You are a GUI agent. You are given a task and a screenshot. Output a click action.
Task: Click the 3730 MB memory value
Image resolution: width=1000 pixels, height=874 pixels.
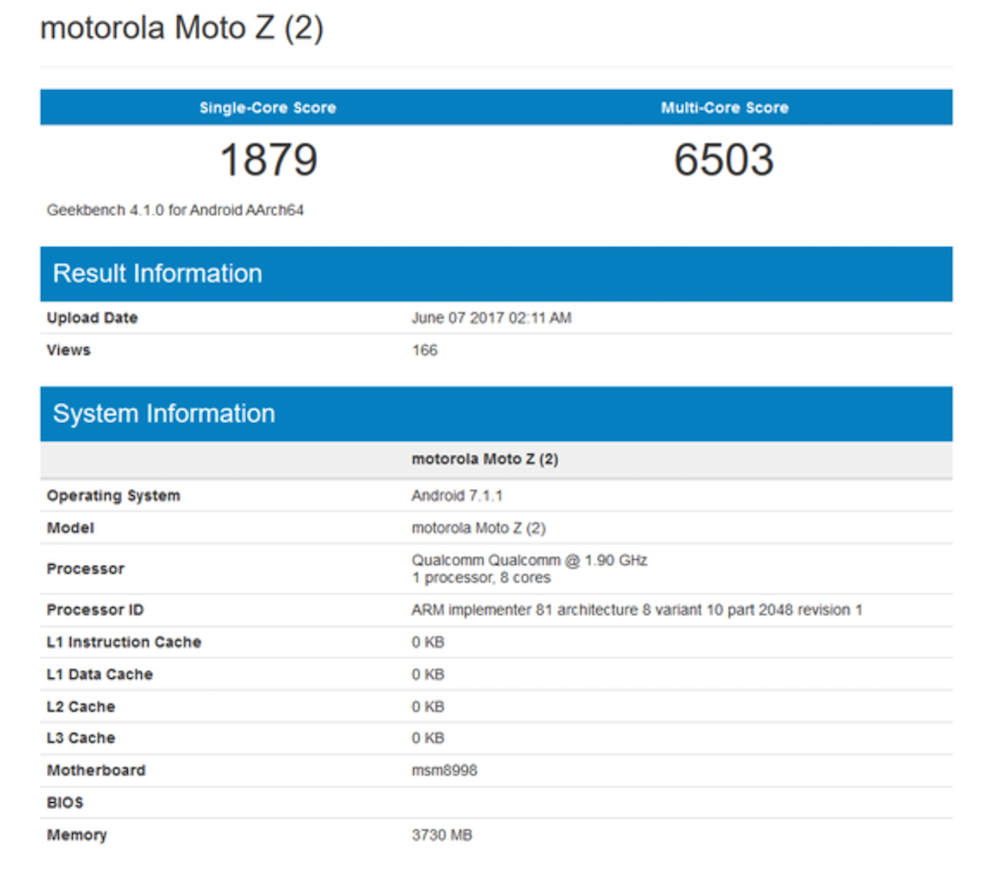tap(441, 835)
